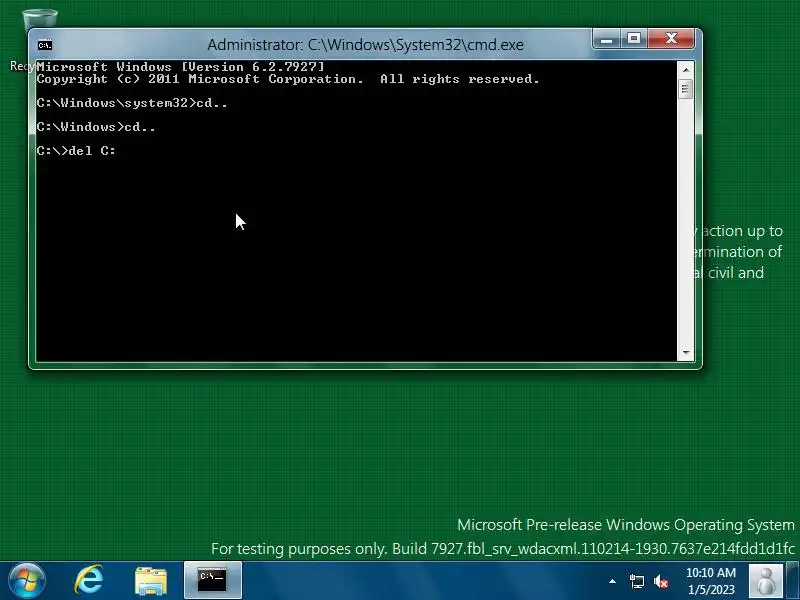Open the Start menu orb
Viewport: 800px width, 600px height.
(x=27, y=580)
